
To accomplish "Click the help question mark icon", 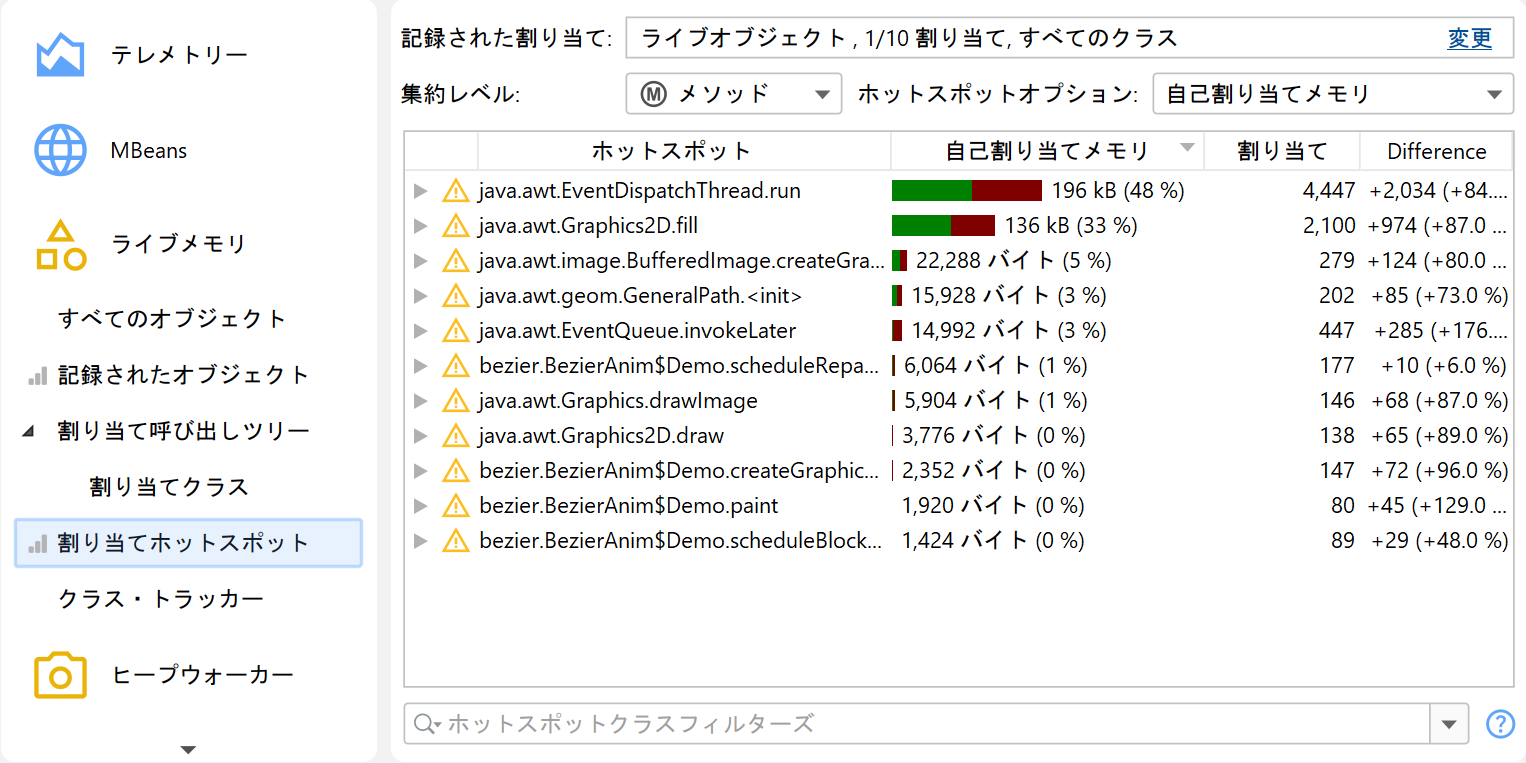I will coord(1500,724).
